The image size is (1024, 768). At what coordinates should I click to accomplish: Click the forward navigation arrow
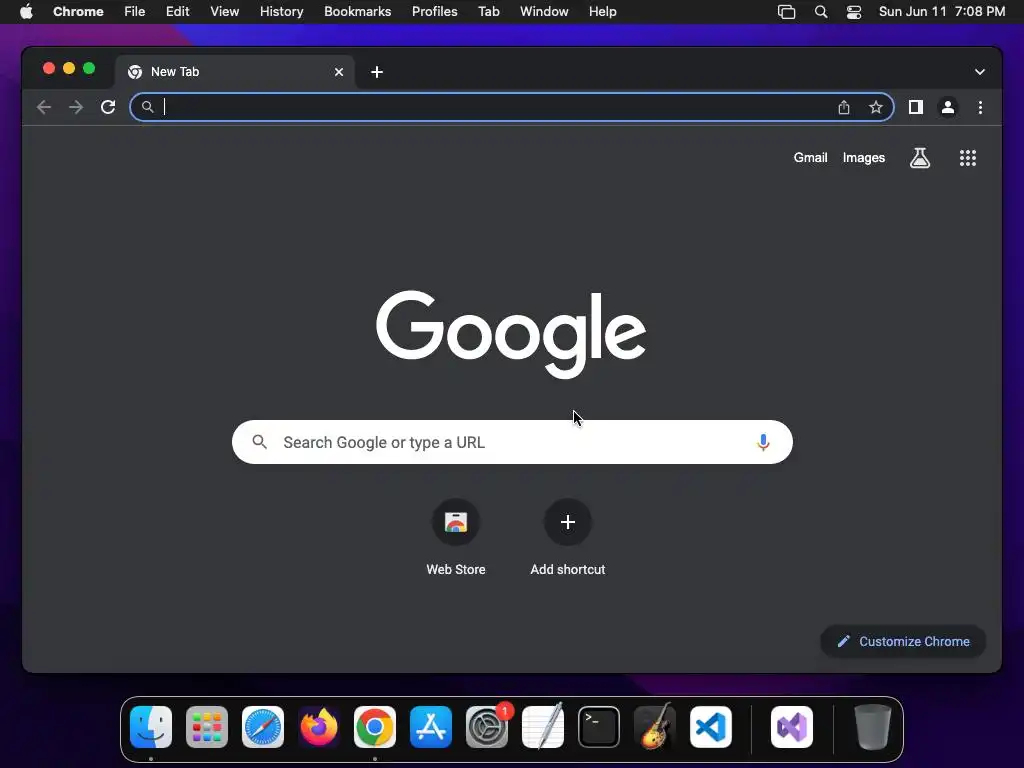tap(76, 107)
